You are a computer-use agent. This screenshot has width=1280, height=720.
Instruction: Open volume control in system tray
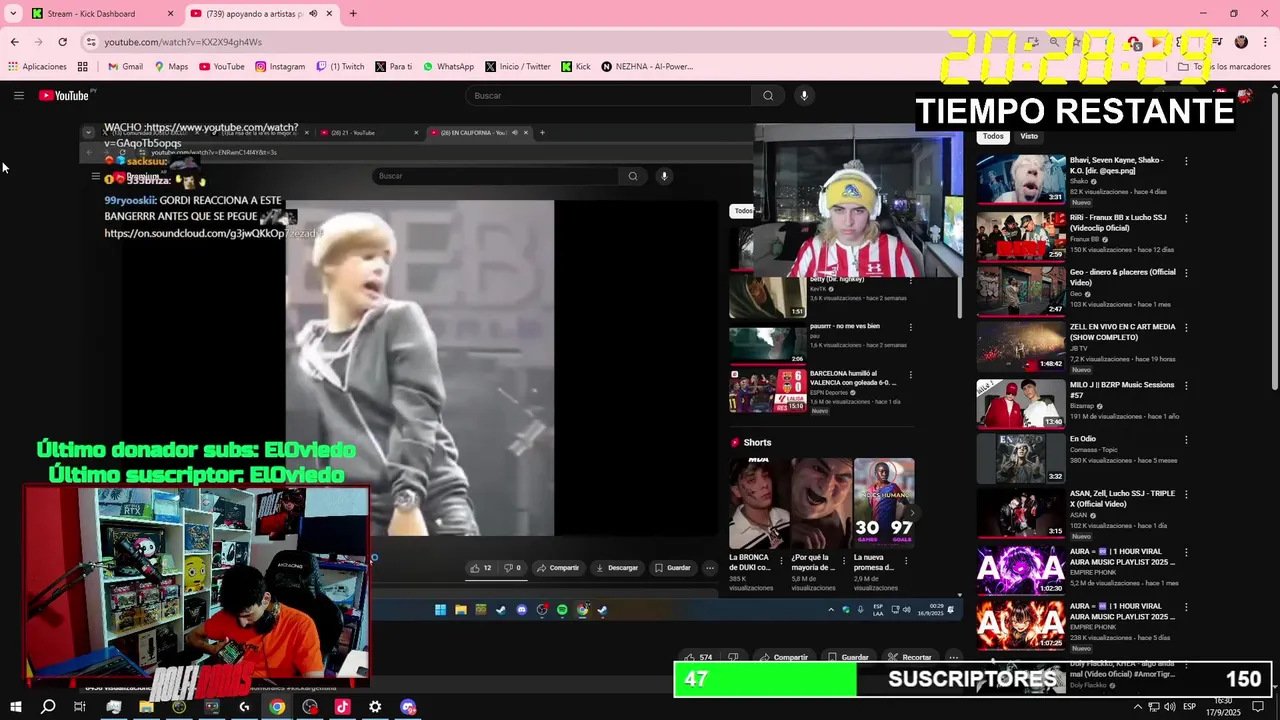pos(1169,707)
